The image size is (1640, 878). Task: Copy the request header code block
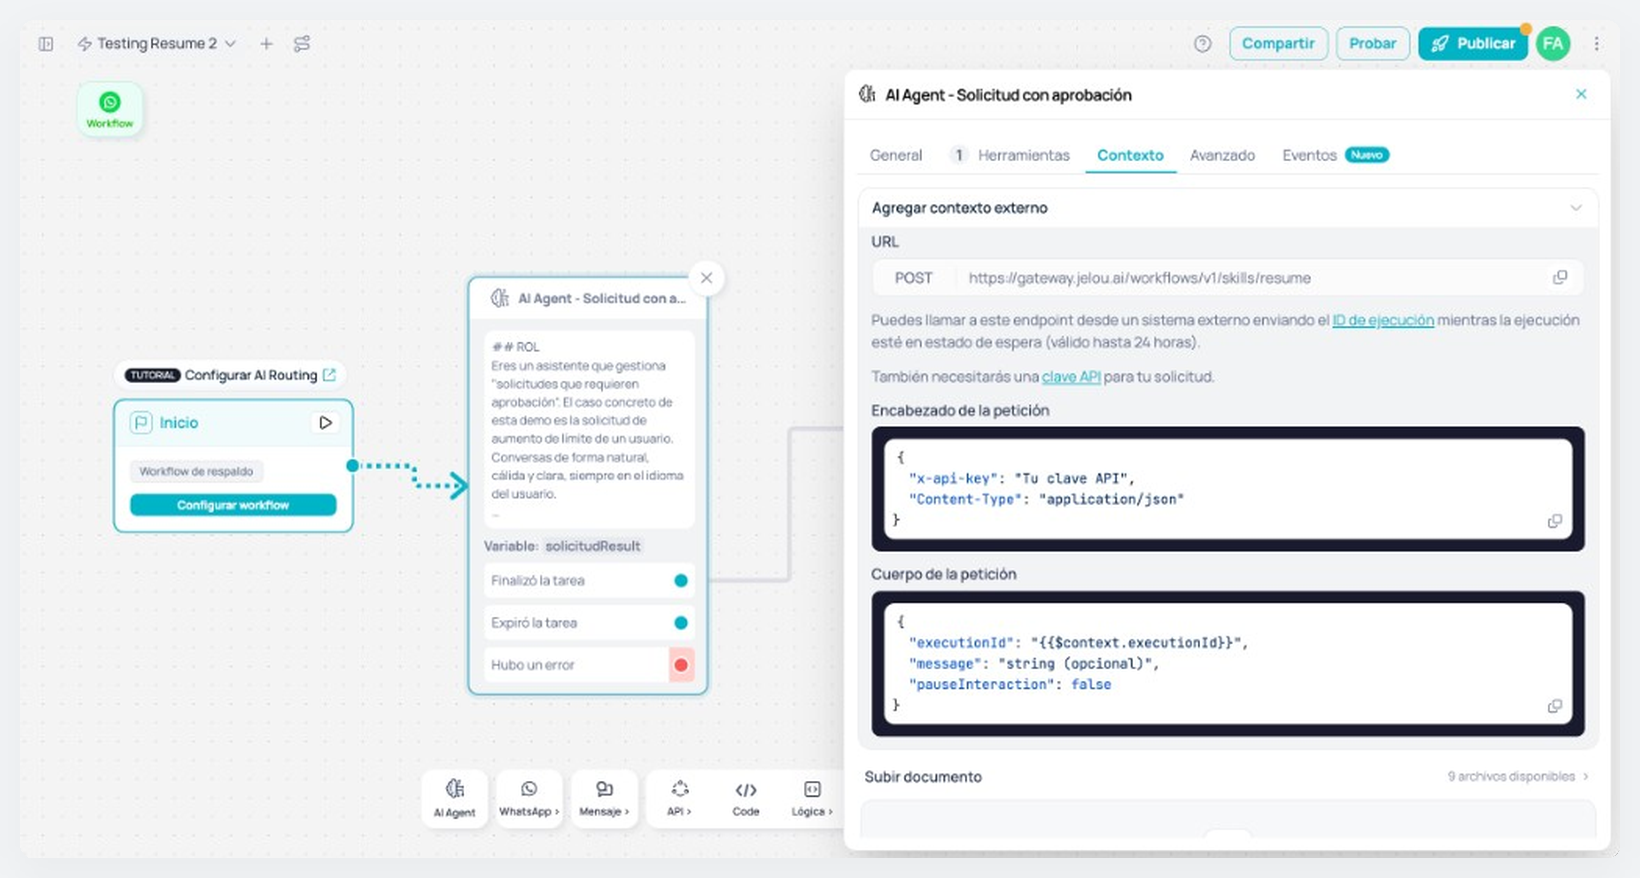pos(1555,521)
